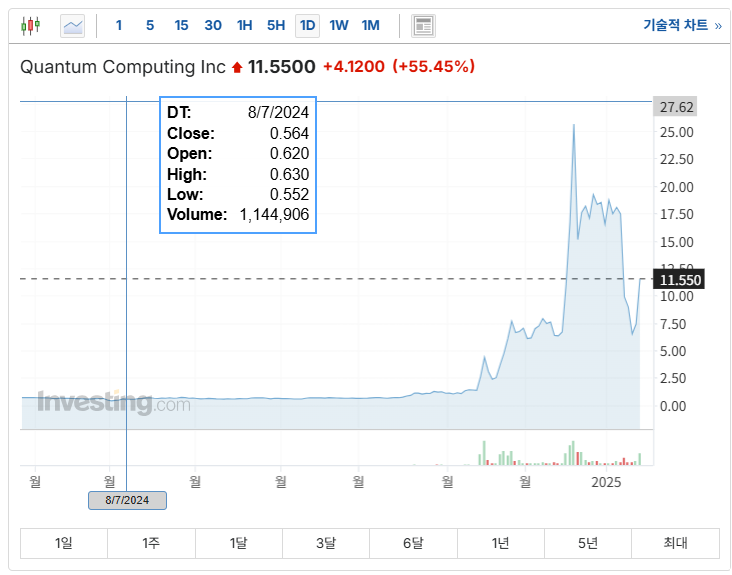
Task: Choose the 15 minute interval
Action: 181,25
